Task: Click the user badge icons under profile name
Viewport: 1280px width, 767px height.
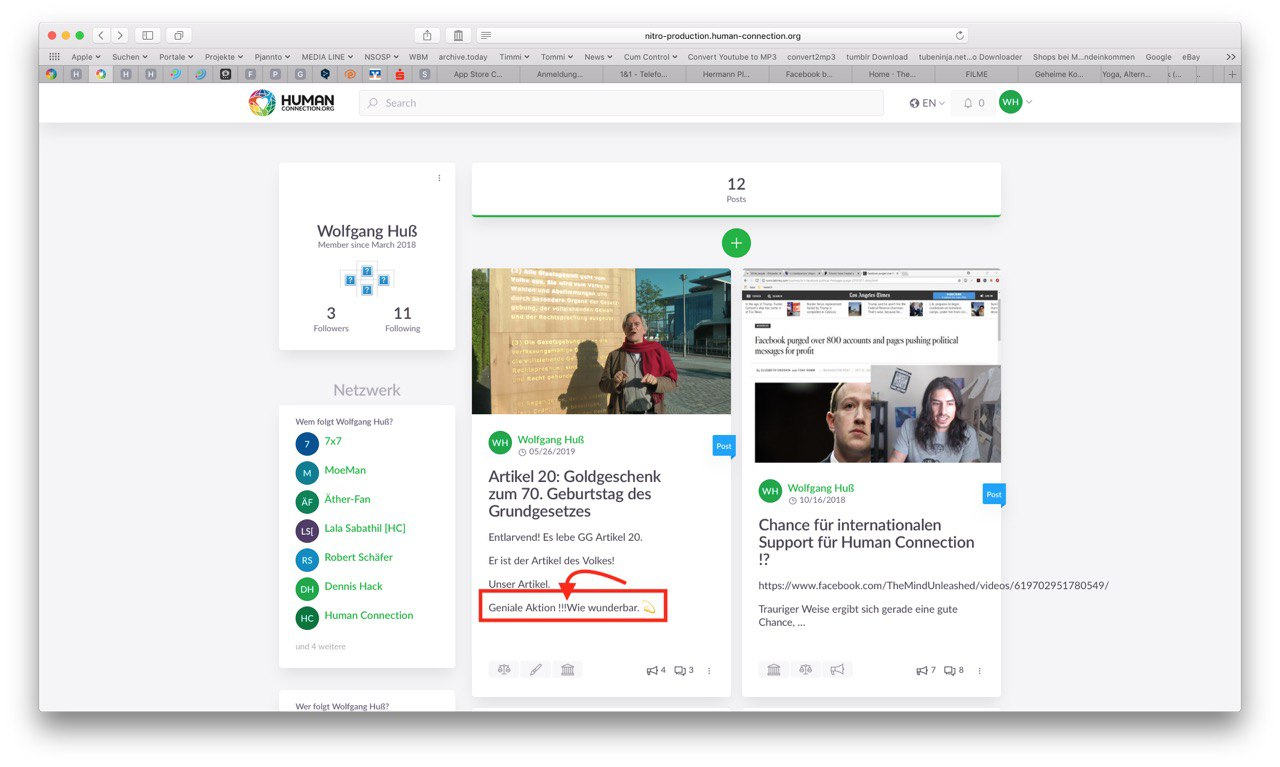Action: pyautogui.click(x=367, y=280)
